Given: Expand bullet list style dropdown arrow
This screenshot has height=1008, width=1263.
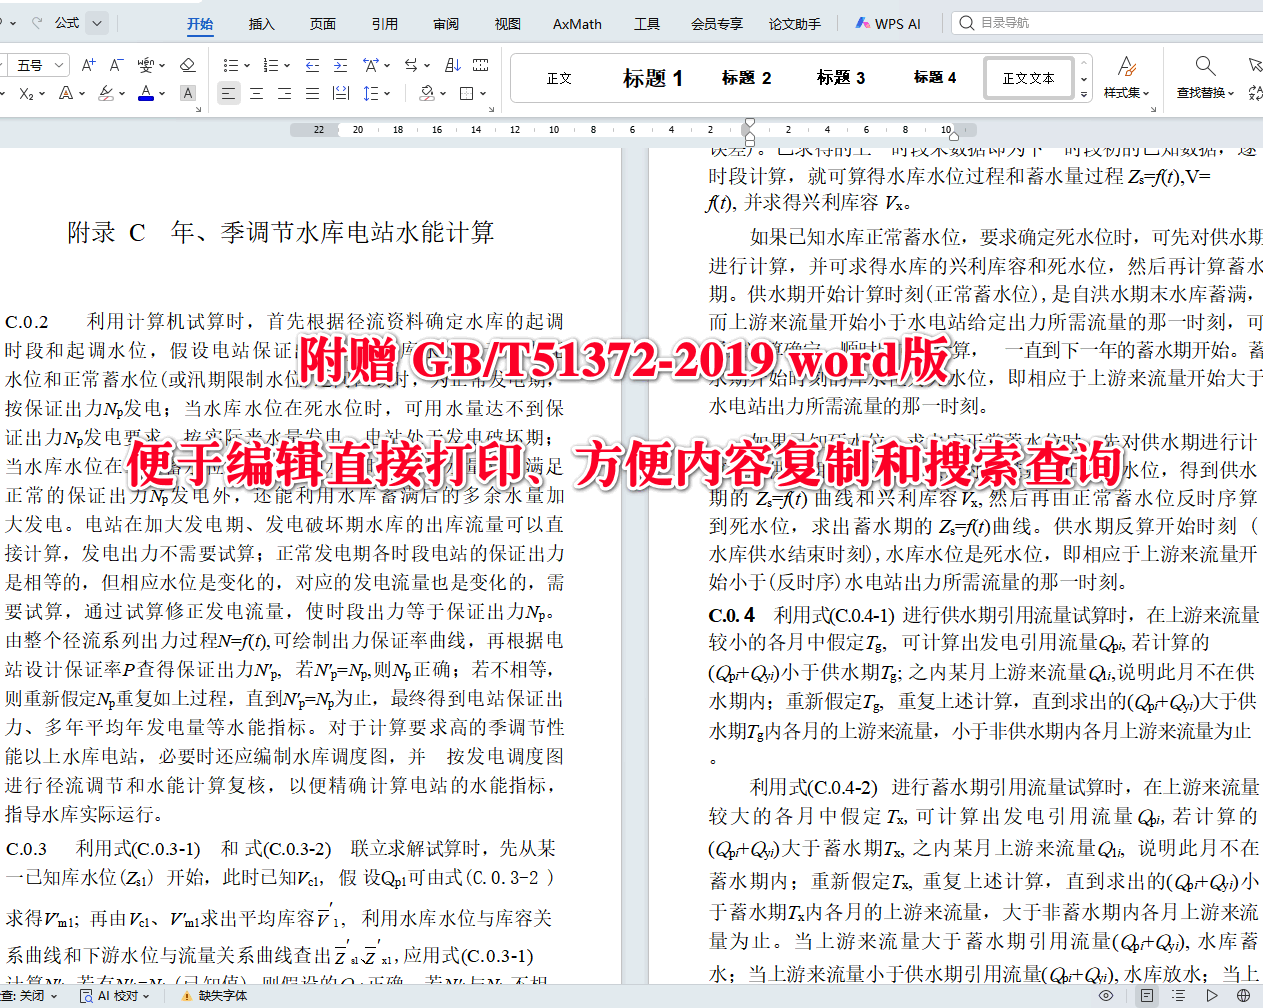Looking at the screenshot, I should coord(246,65).
